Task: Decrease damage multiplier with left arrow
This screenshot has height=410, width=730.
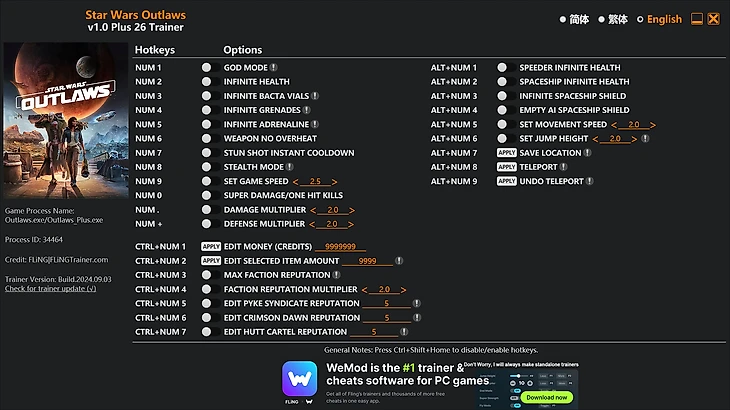Action: coord(313,210)
